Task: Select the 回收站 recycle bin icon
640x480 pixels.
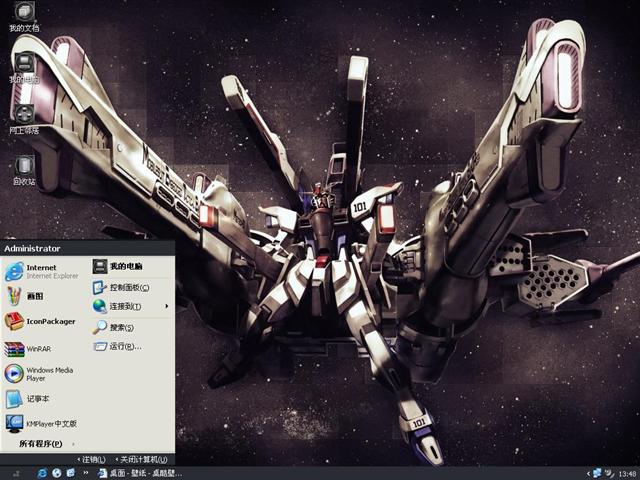Action: tap(24, 171)
